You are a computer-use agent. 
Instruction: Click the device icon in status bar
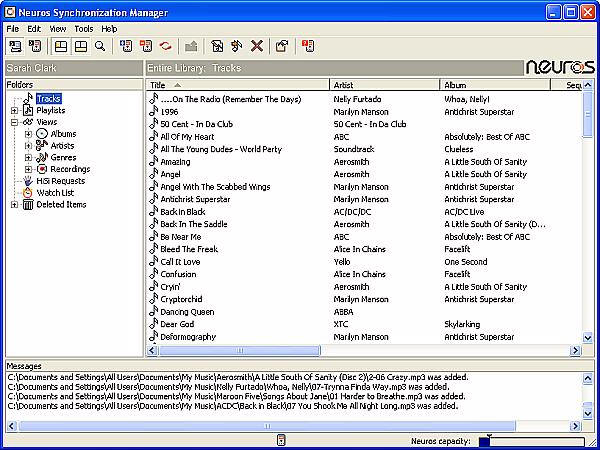coord(282,441)
